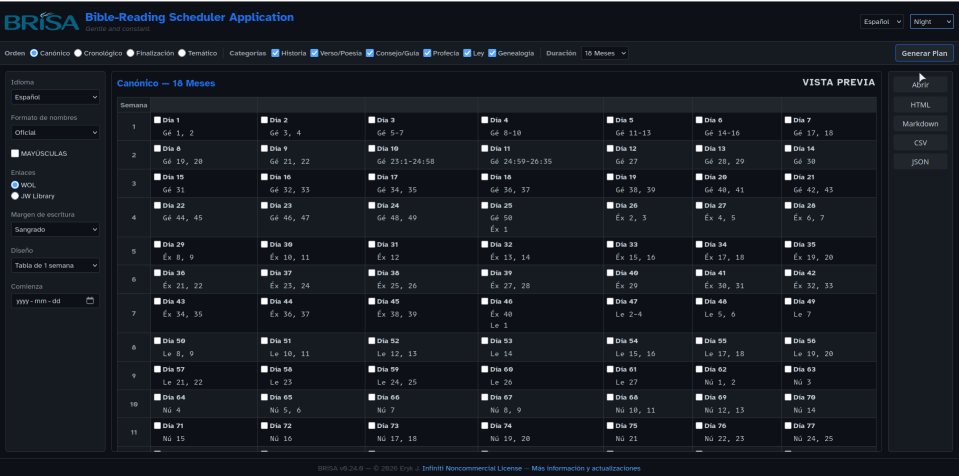The image size is (959, 476).
Task: Mark Día 2 as read
Action: [264, 120]
